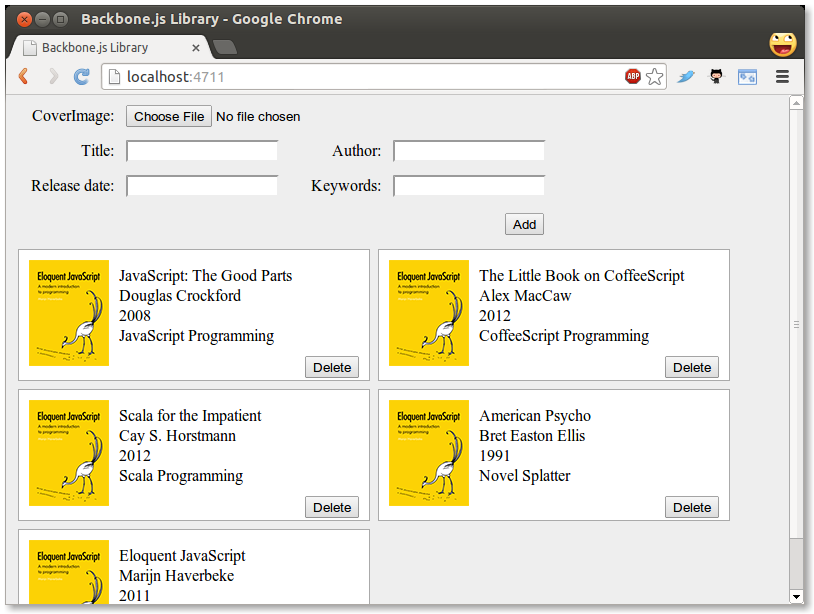The image size is (814, 614).
Task: Click into the Author text field
Action: point(469,151)
